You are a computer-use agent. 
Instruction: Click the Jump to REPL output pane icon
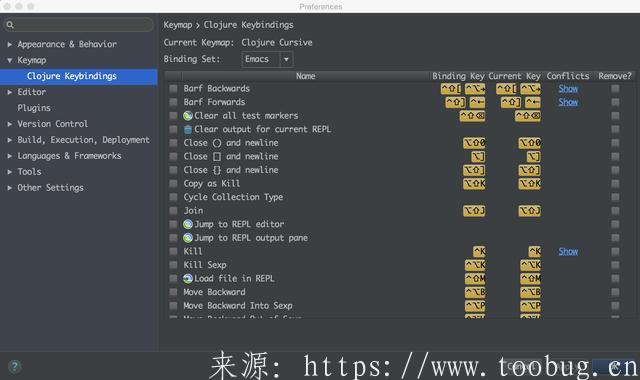point(188,238)
